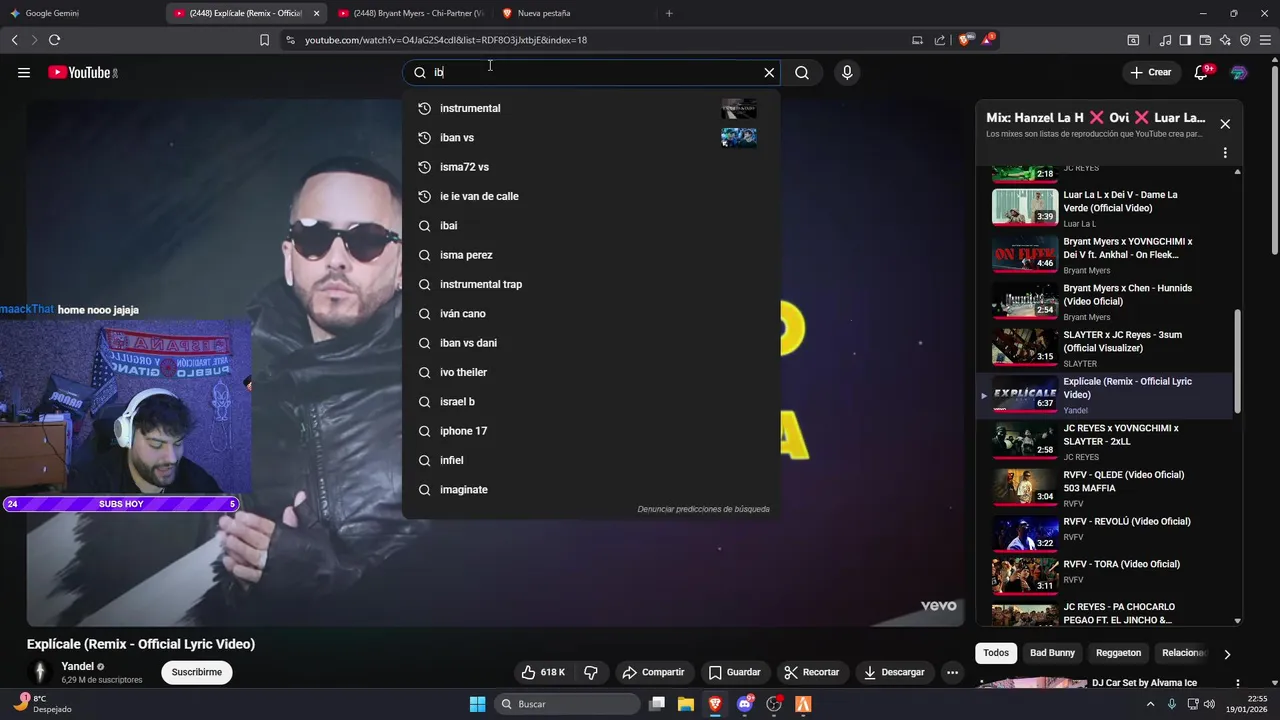
Task: Show more filter chips with right arrow
Action: tap(1227, 654)
